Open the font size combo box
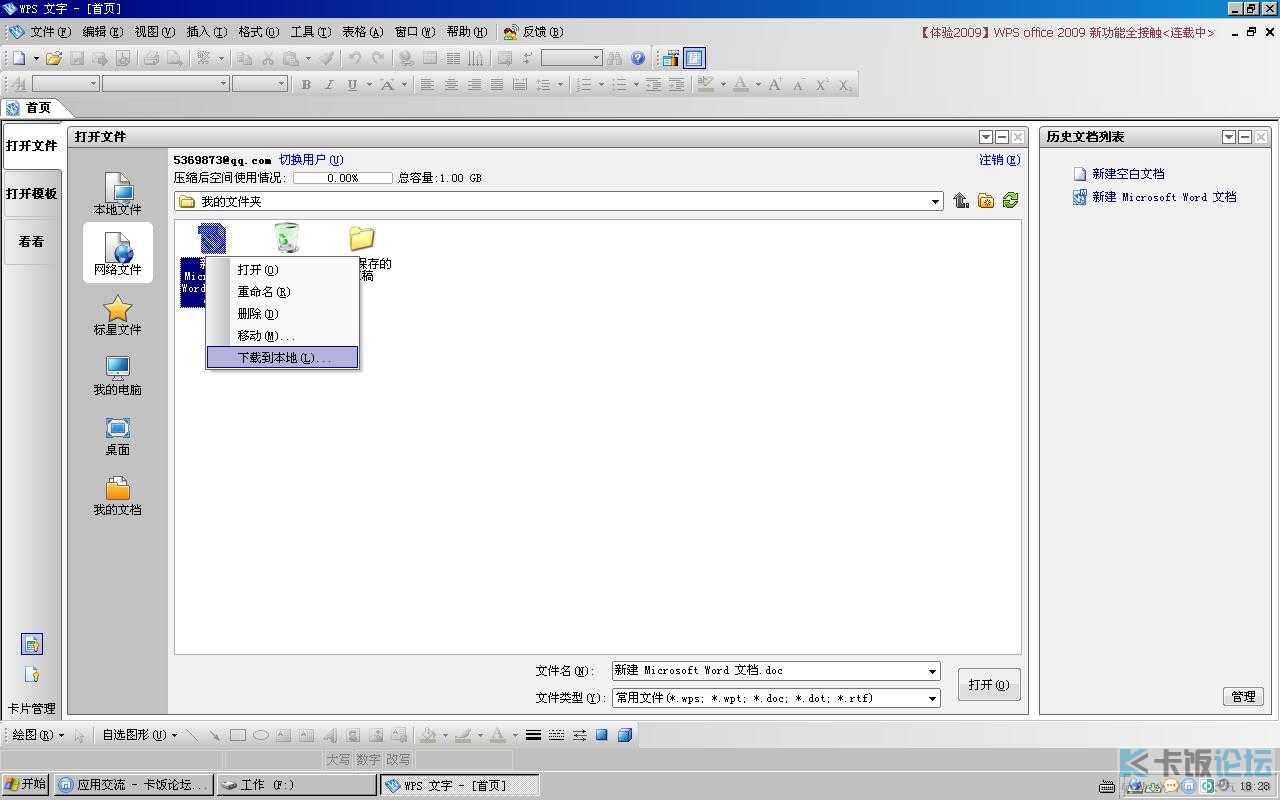Viewport: 1280px width, 800px height. click(x=260, y=85)
